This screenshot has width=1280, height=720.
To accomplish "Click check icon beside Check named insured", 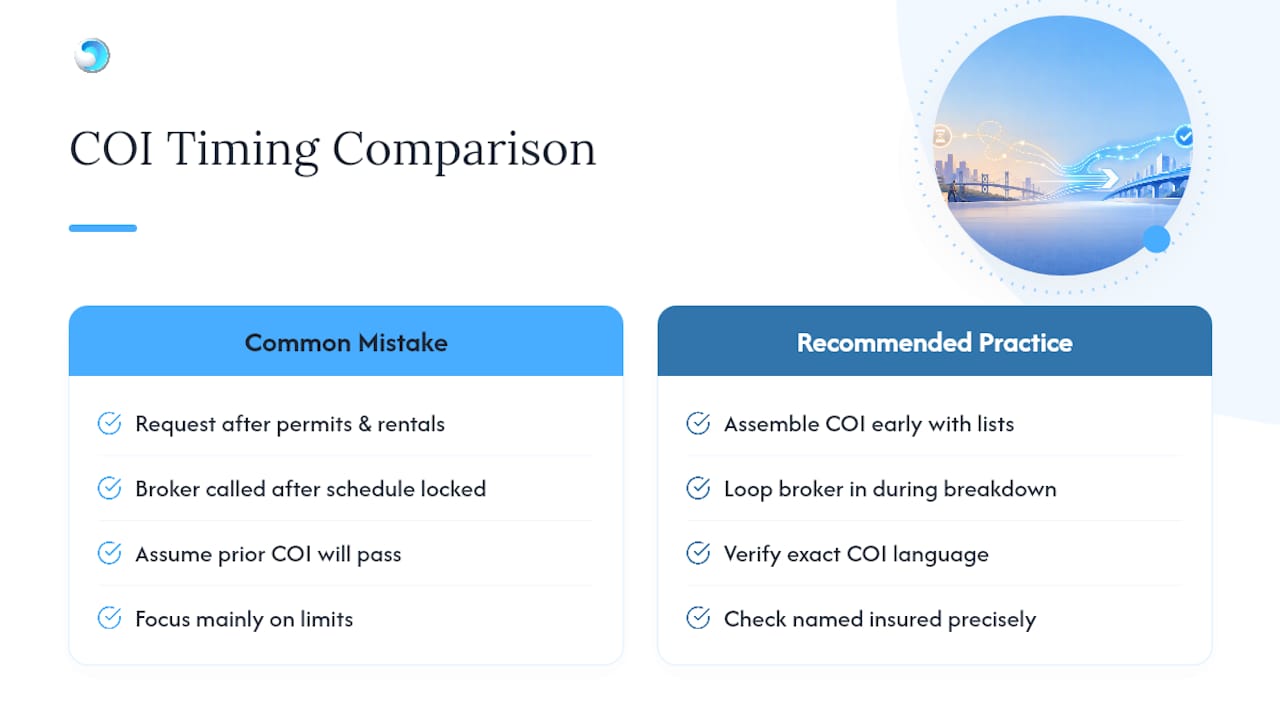I will point(698,619).
